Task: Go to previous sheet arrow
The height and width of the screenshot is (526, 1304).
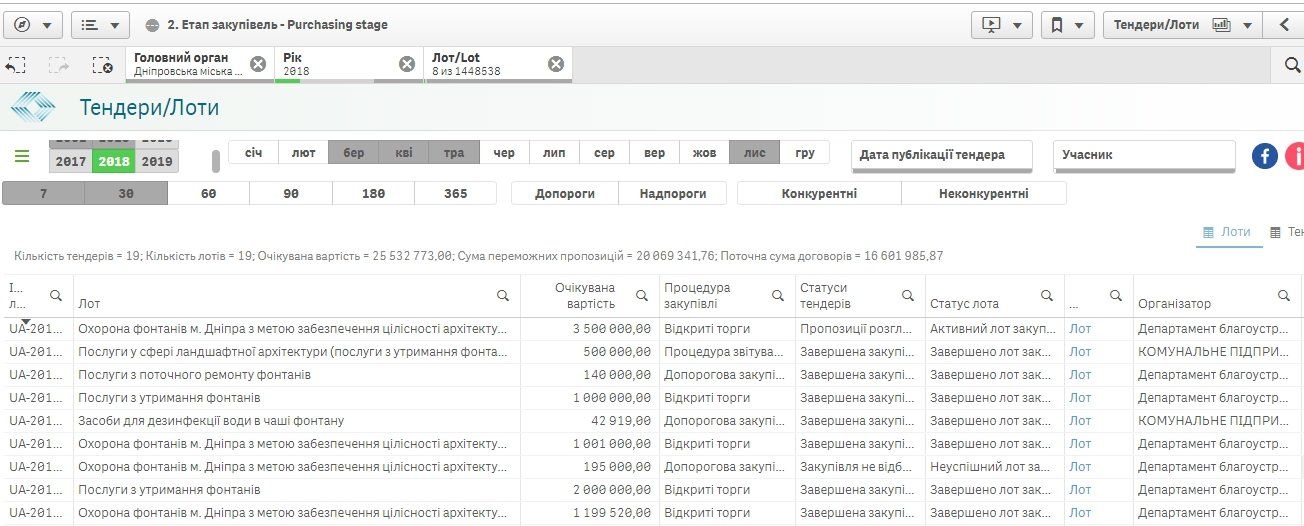Action: click(x=1284, y=25)
